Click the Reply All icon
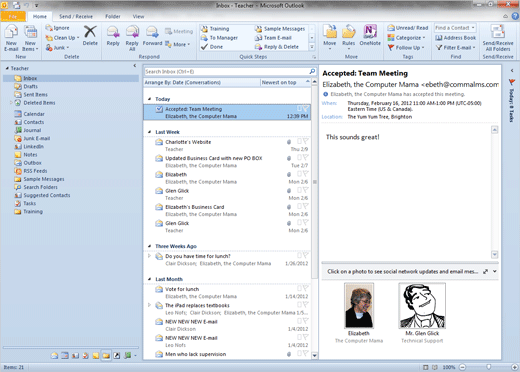Screen dimensions: 520x372 (x=132, y=38)
